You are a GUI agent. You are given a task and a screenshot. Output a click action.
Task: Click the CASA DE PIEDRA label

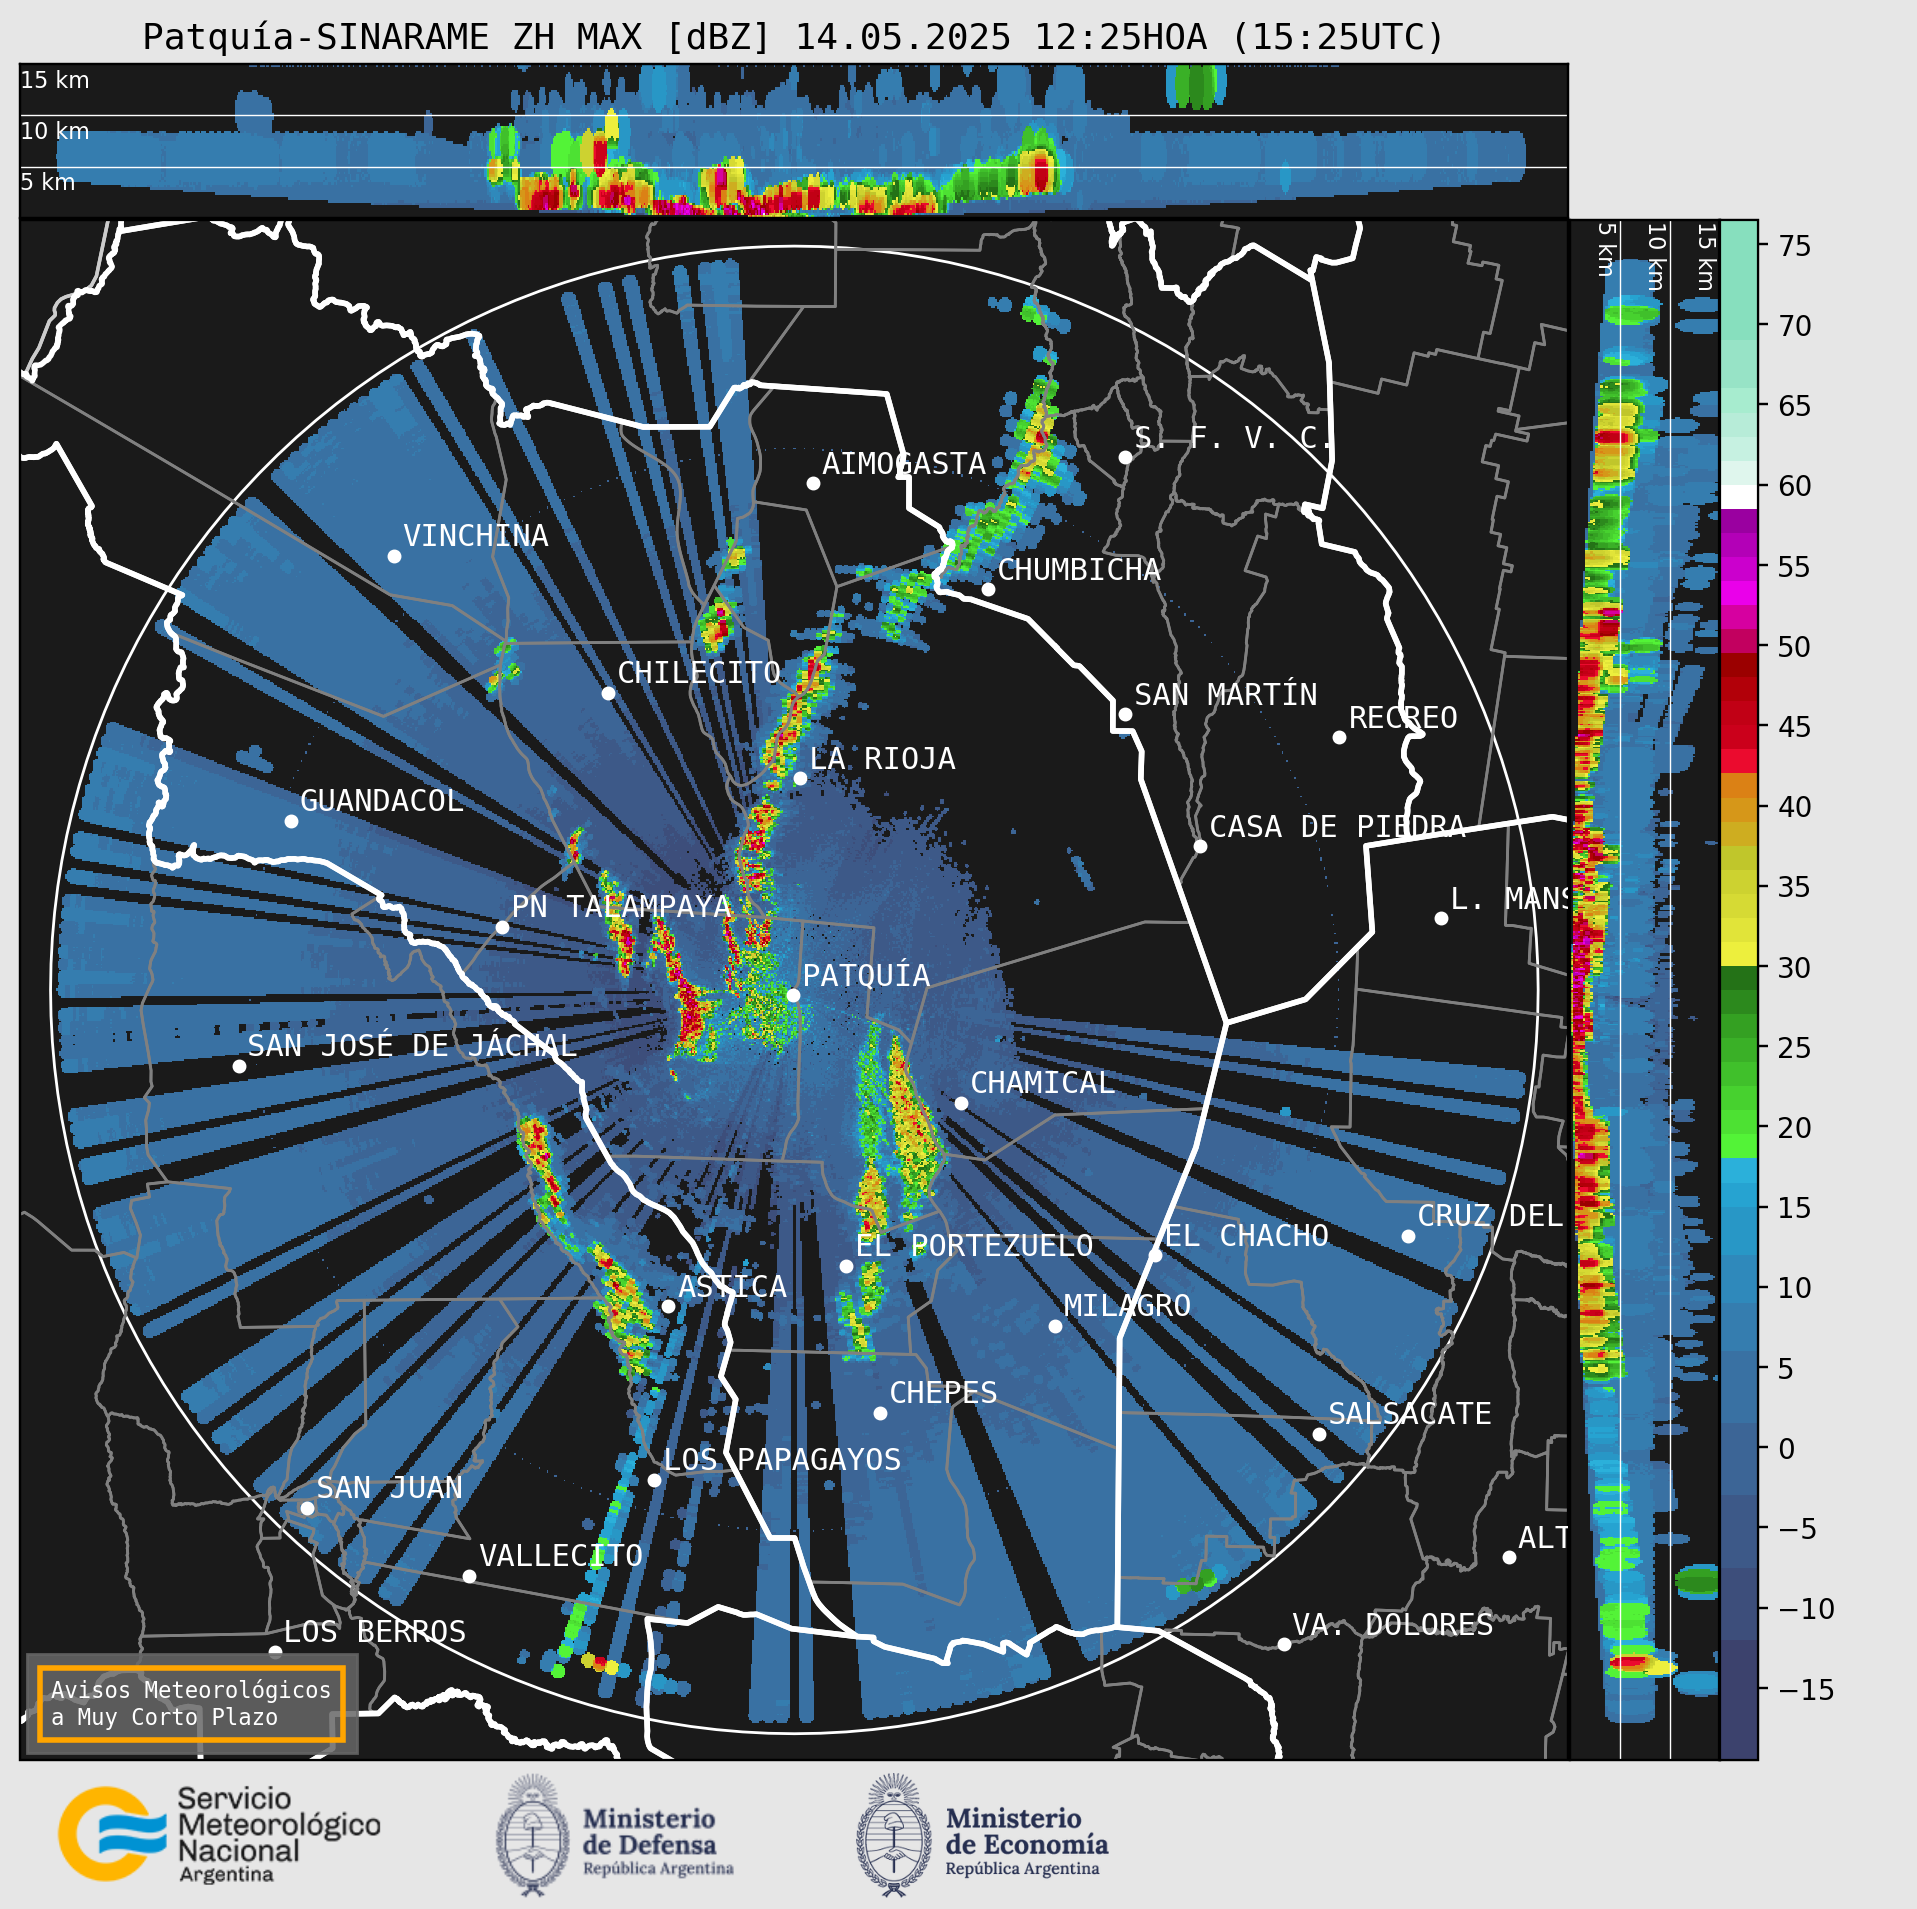tap(1337, 826)
